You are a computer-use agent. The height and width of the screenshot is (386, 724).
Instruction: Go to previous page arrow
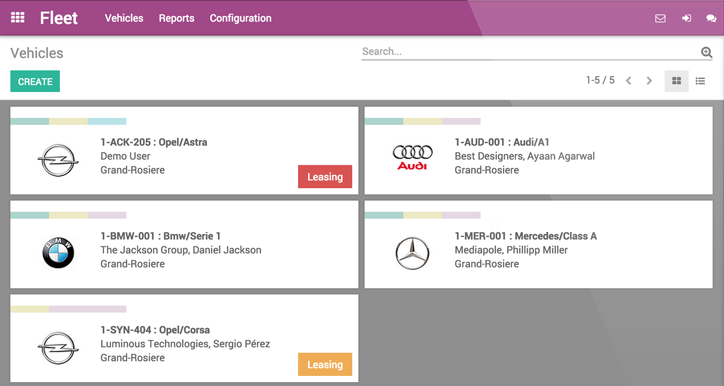628,81
